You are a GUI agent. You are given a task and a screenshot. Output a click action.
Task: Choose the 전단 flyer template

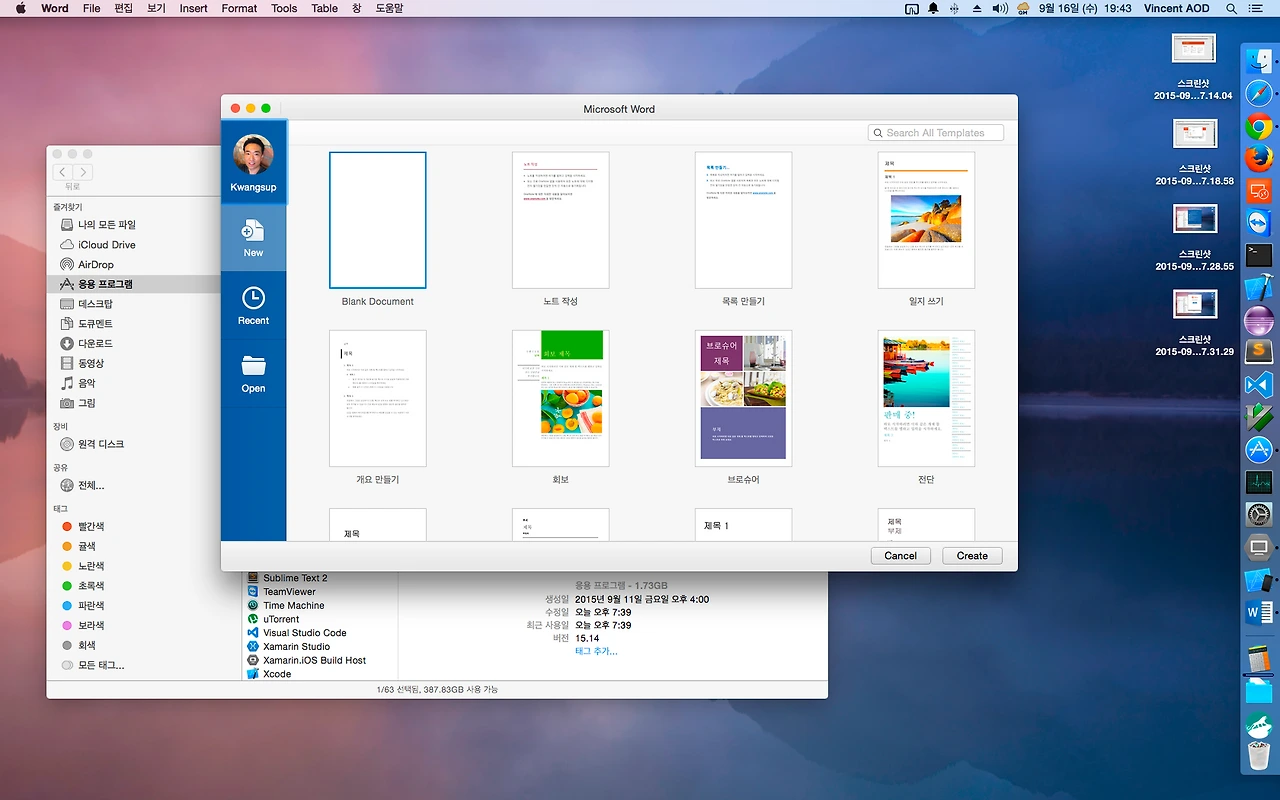pyautogui.click(x=926, y=398)
